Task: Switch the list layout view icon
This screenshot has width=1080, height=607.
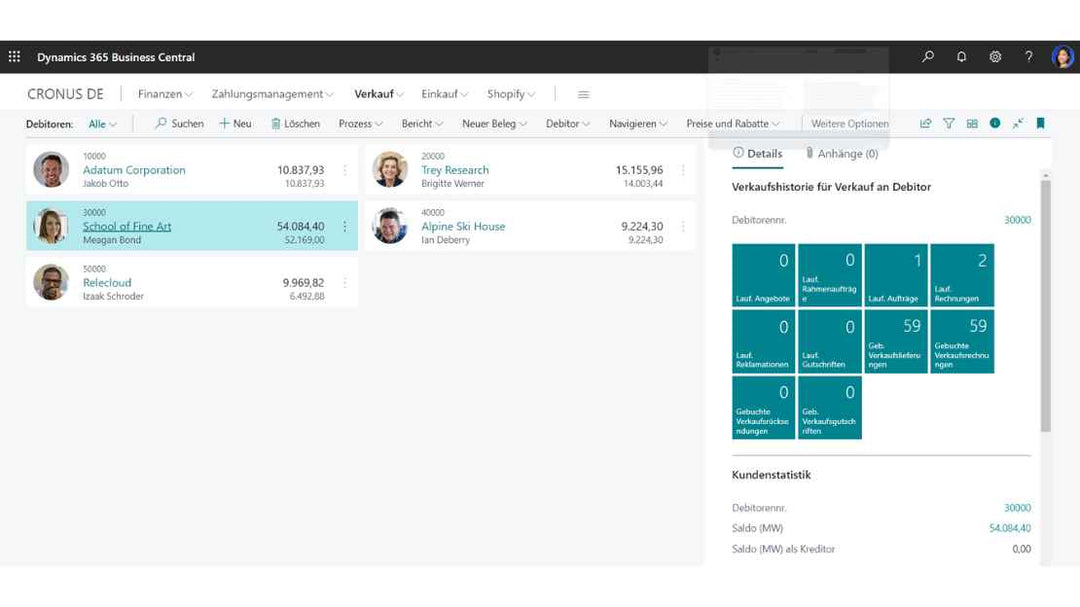Action: tap(972, 124)
